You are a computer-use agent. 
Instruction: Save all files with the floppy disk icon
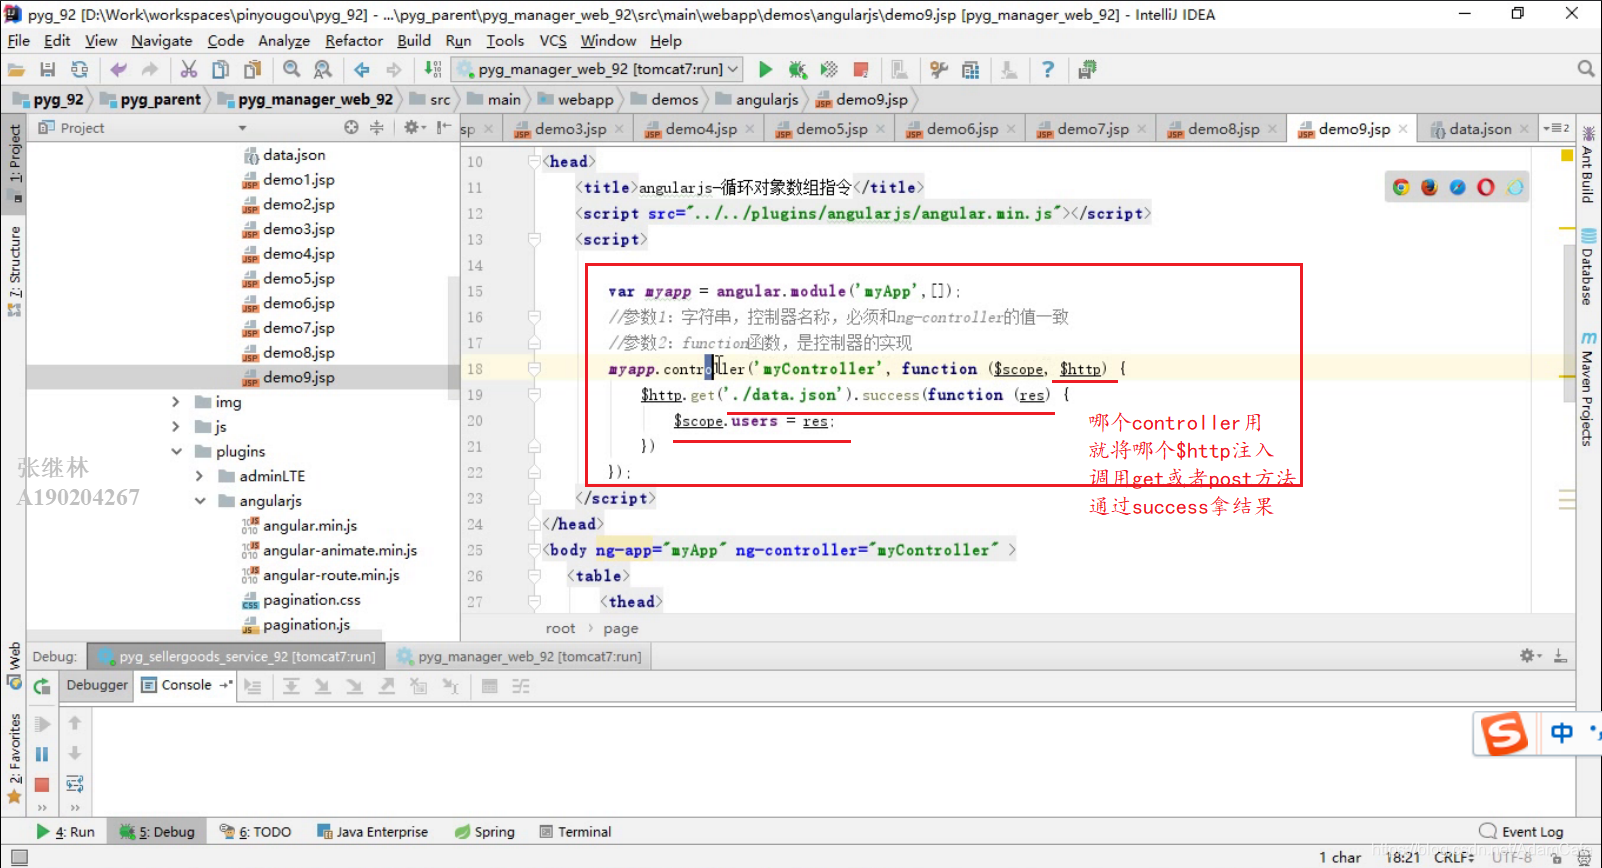[x=47, y=69]
